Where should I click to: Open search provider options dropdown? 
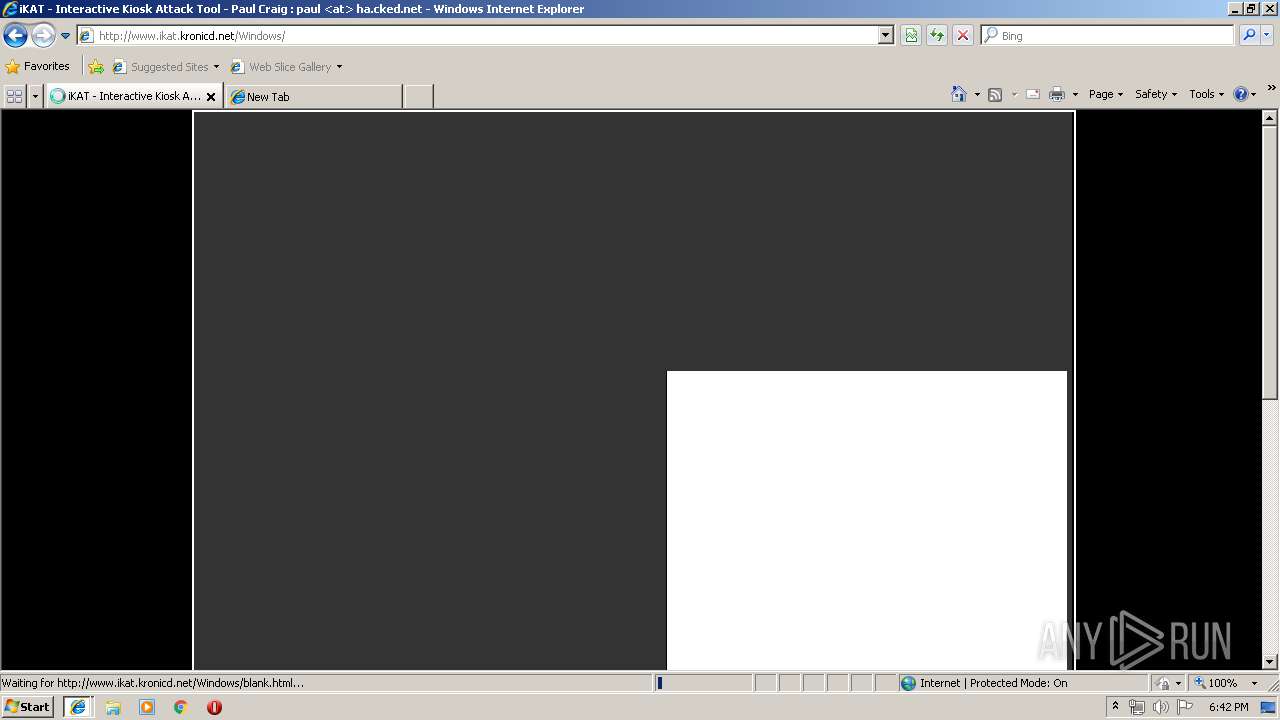(x=1266, y=35)
